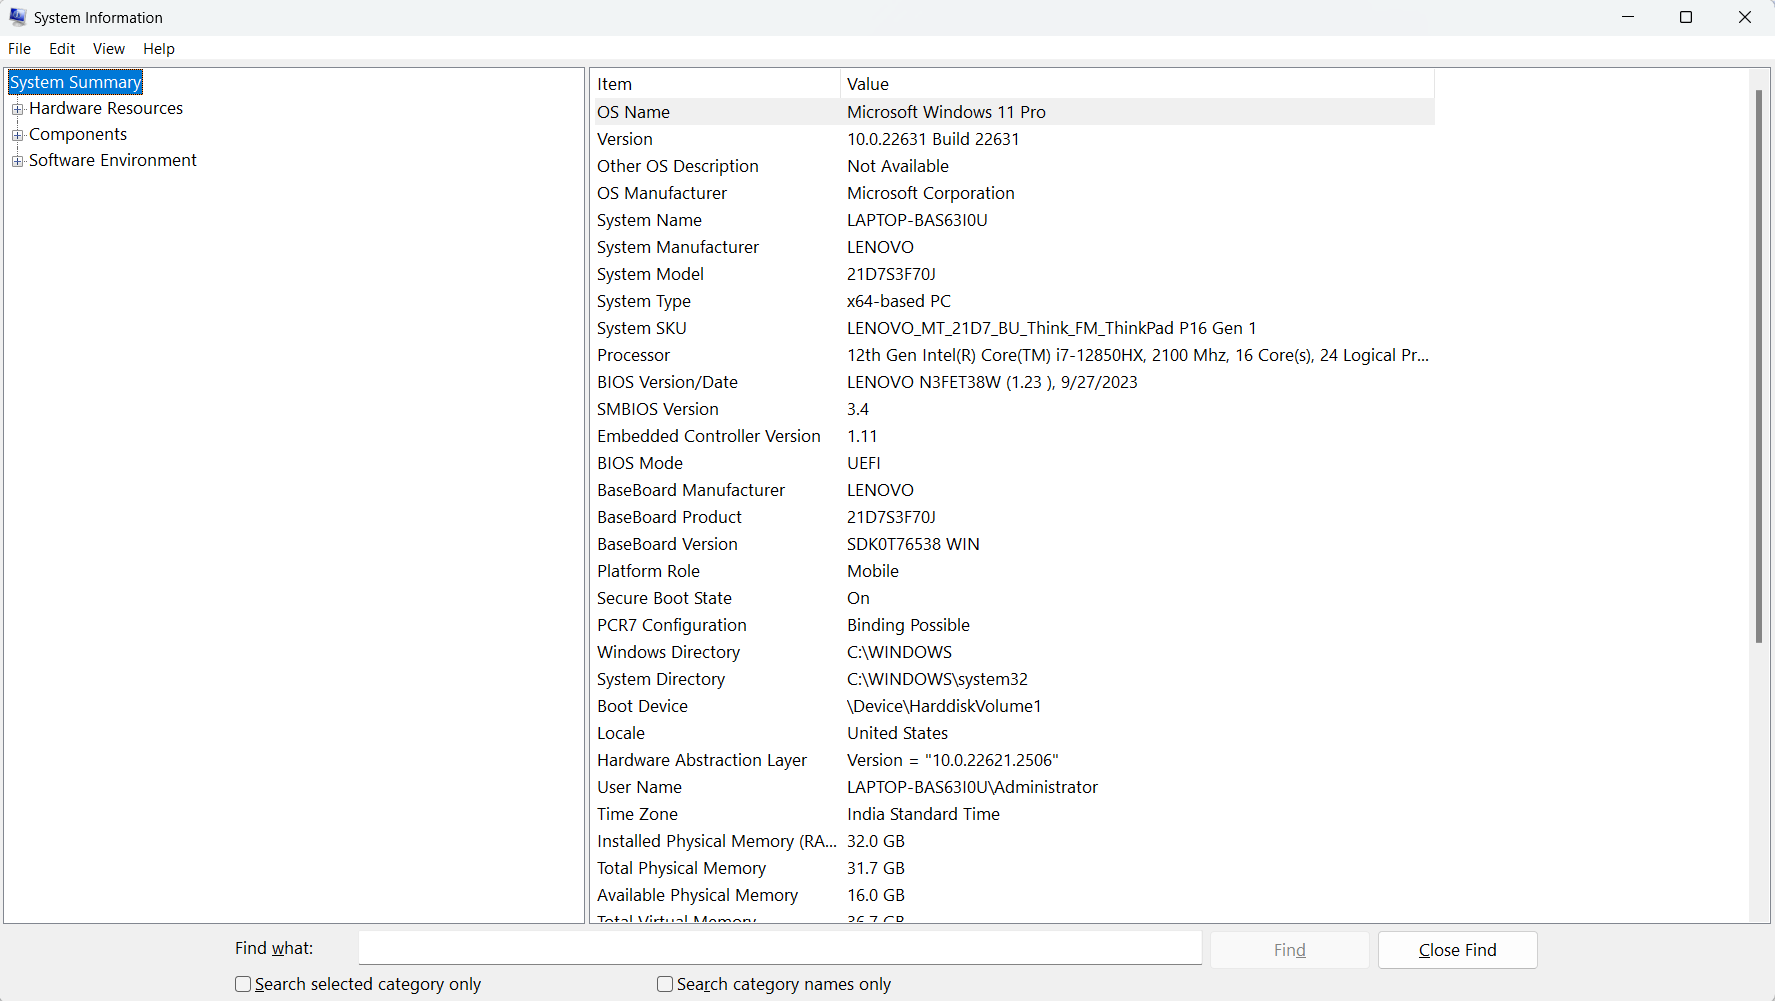This screenshot has width=1775, height=1001.
Task: Click the Value column header
Action: pyautogui.click(x=1137, y=84)
